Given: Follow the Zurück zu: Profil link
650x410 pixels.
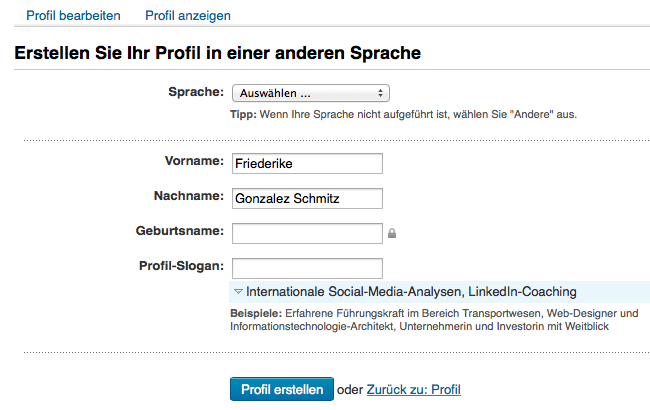Looking at the screenshot, I should click(414, 390).
